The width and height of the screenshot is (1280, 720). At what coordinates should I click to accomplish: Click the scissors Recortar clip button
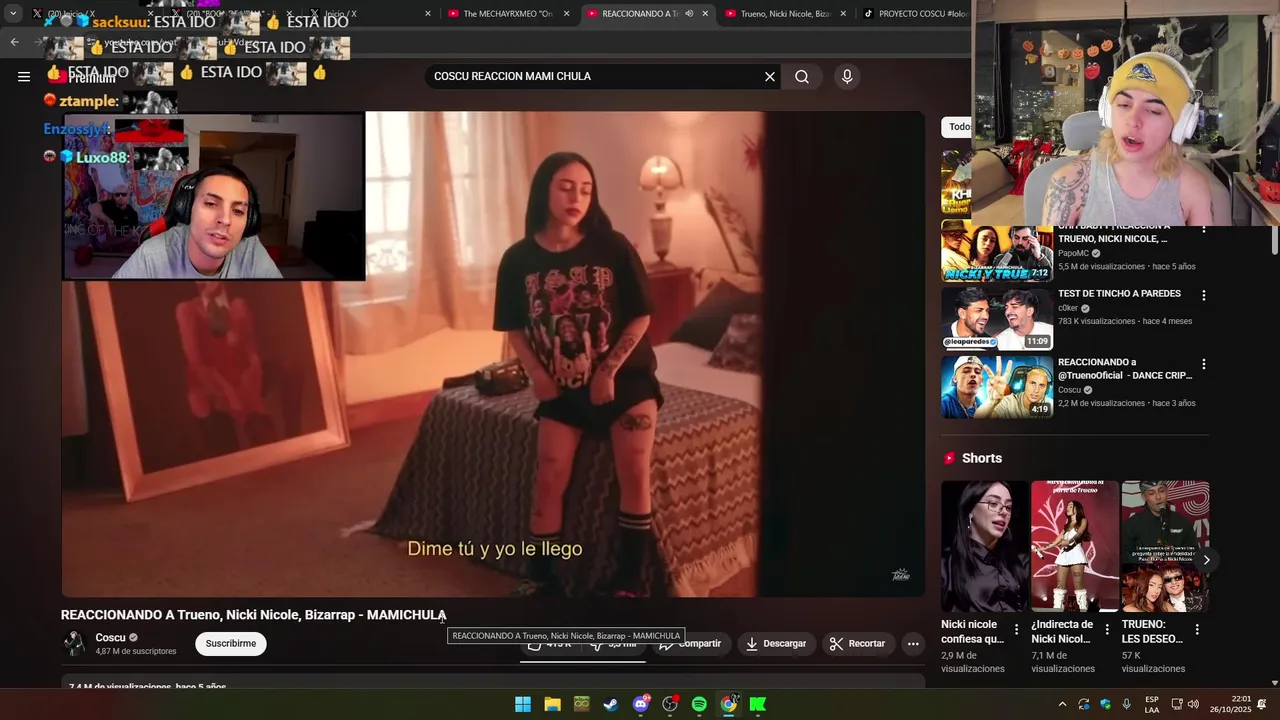pyautogui.click(x=858, y=643)
